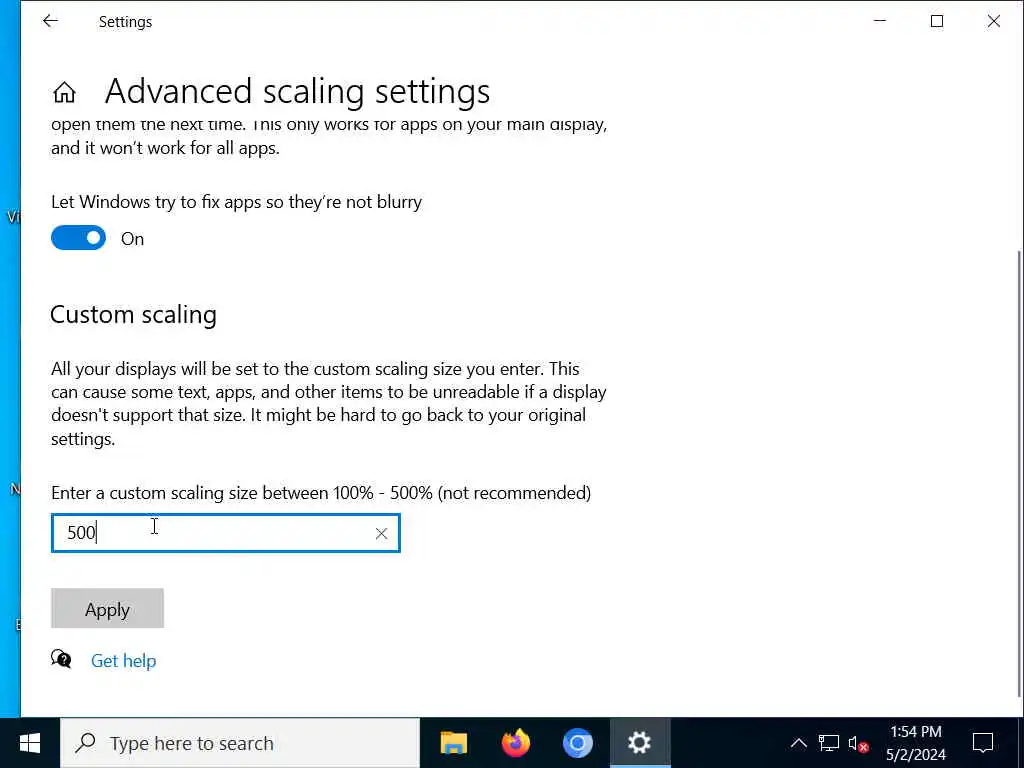This screenshot has height=768, width=1024.
Task: Open the muted volume icon in the system tray
Action: (x=858, y=744)
